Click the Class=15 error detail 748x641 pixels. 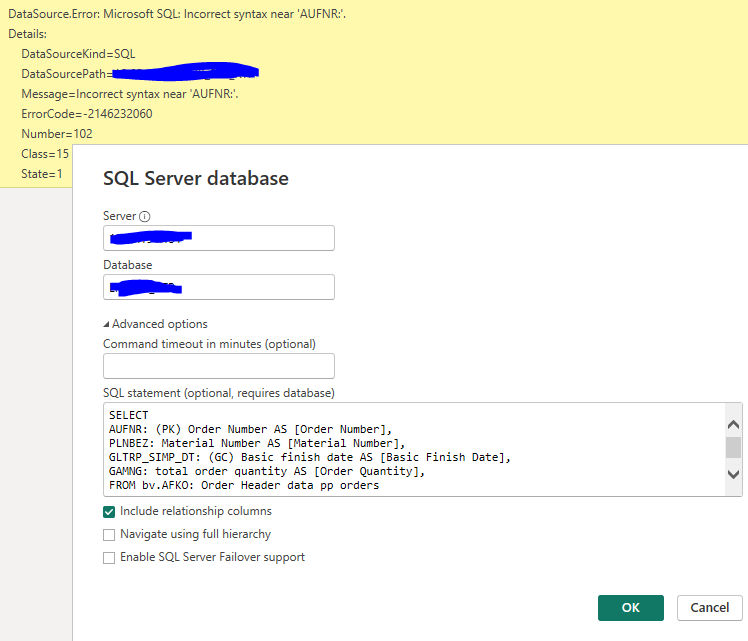(45, 154)
